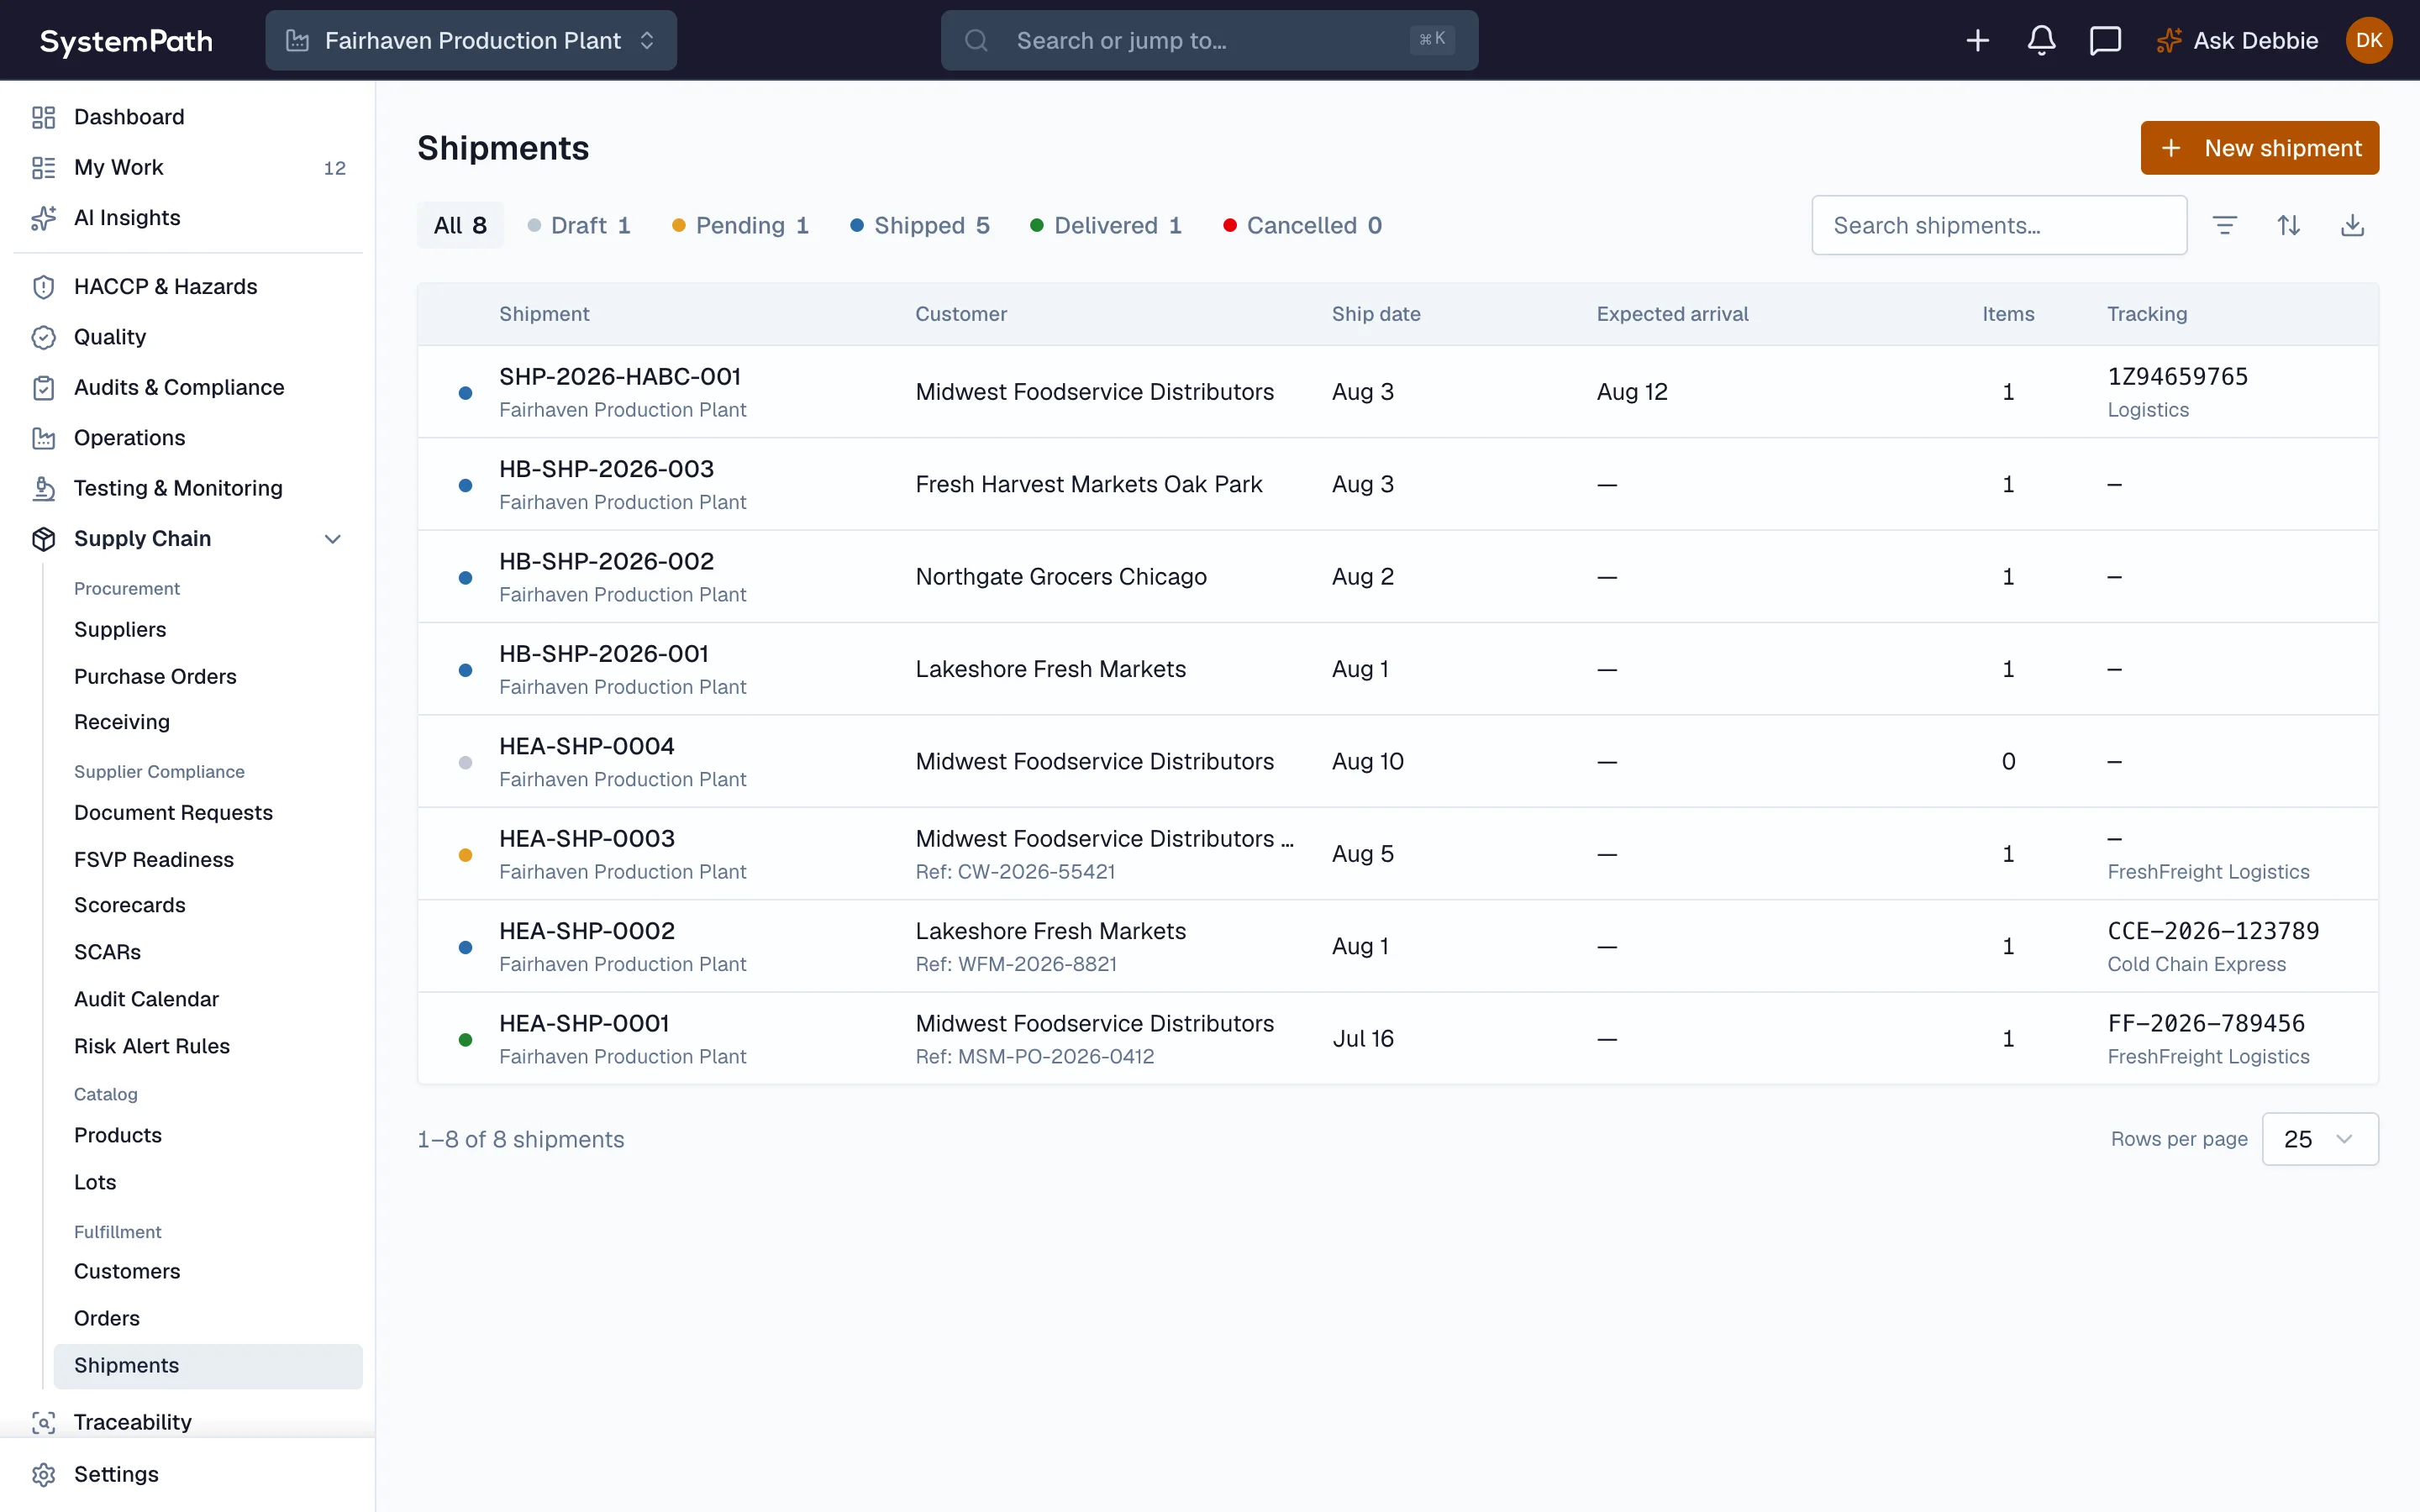The height and width of the screenshot is (1512, 2420).
Task: Go to Scorecards page
Action: [130, 905]
